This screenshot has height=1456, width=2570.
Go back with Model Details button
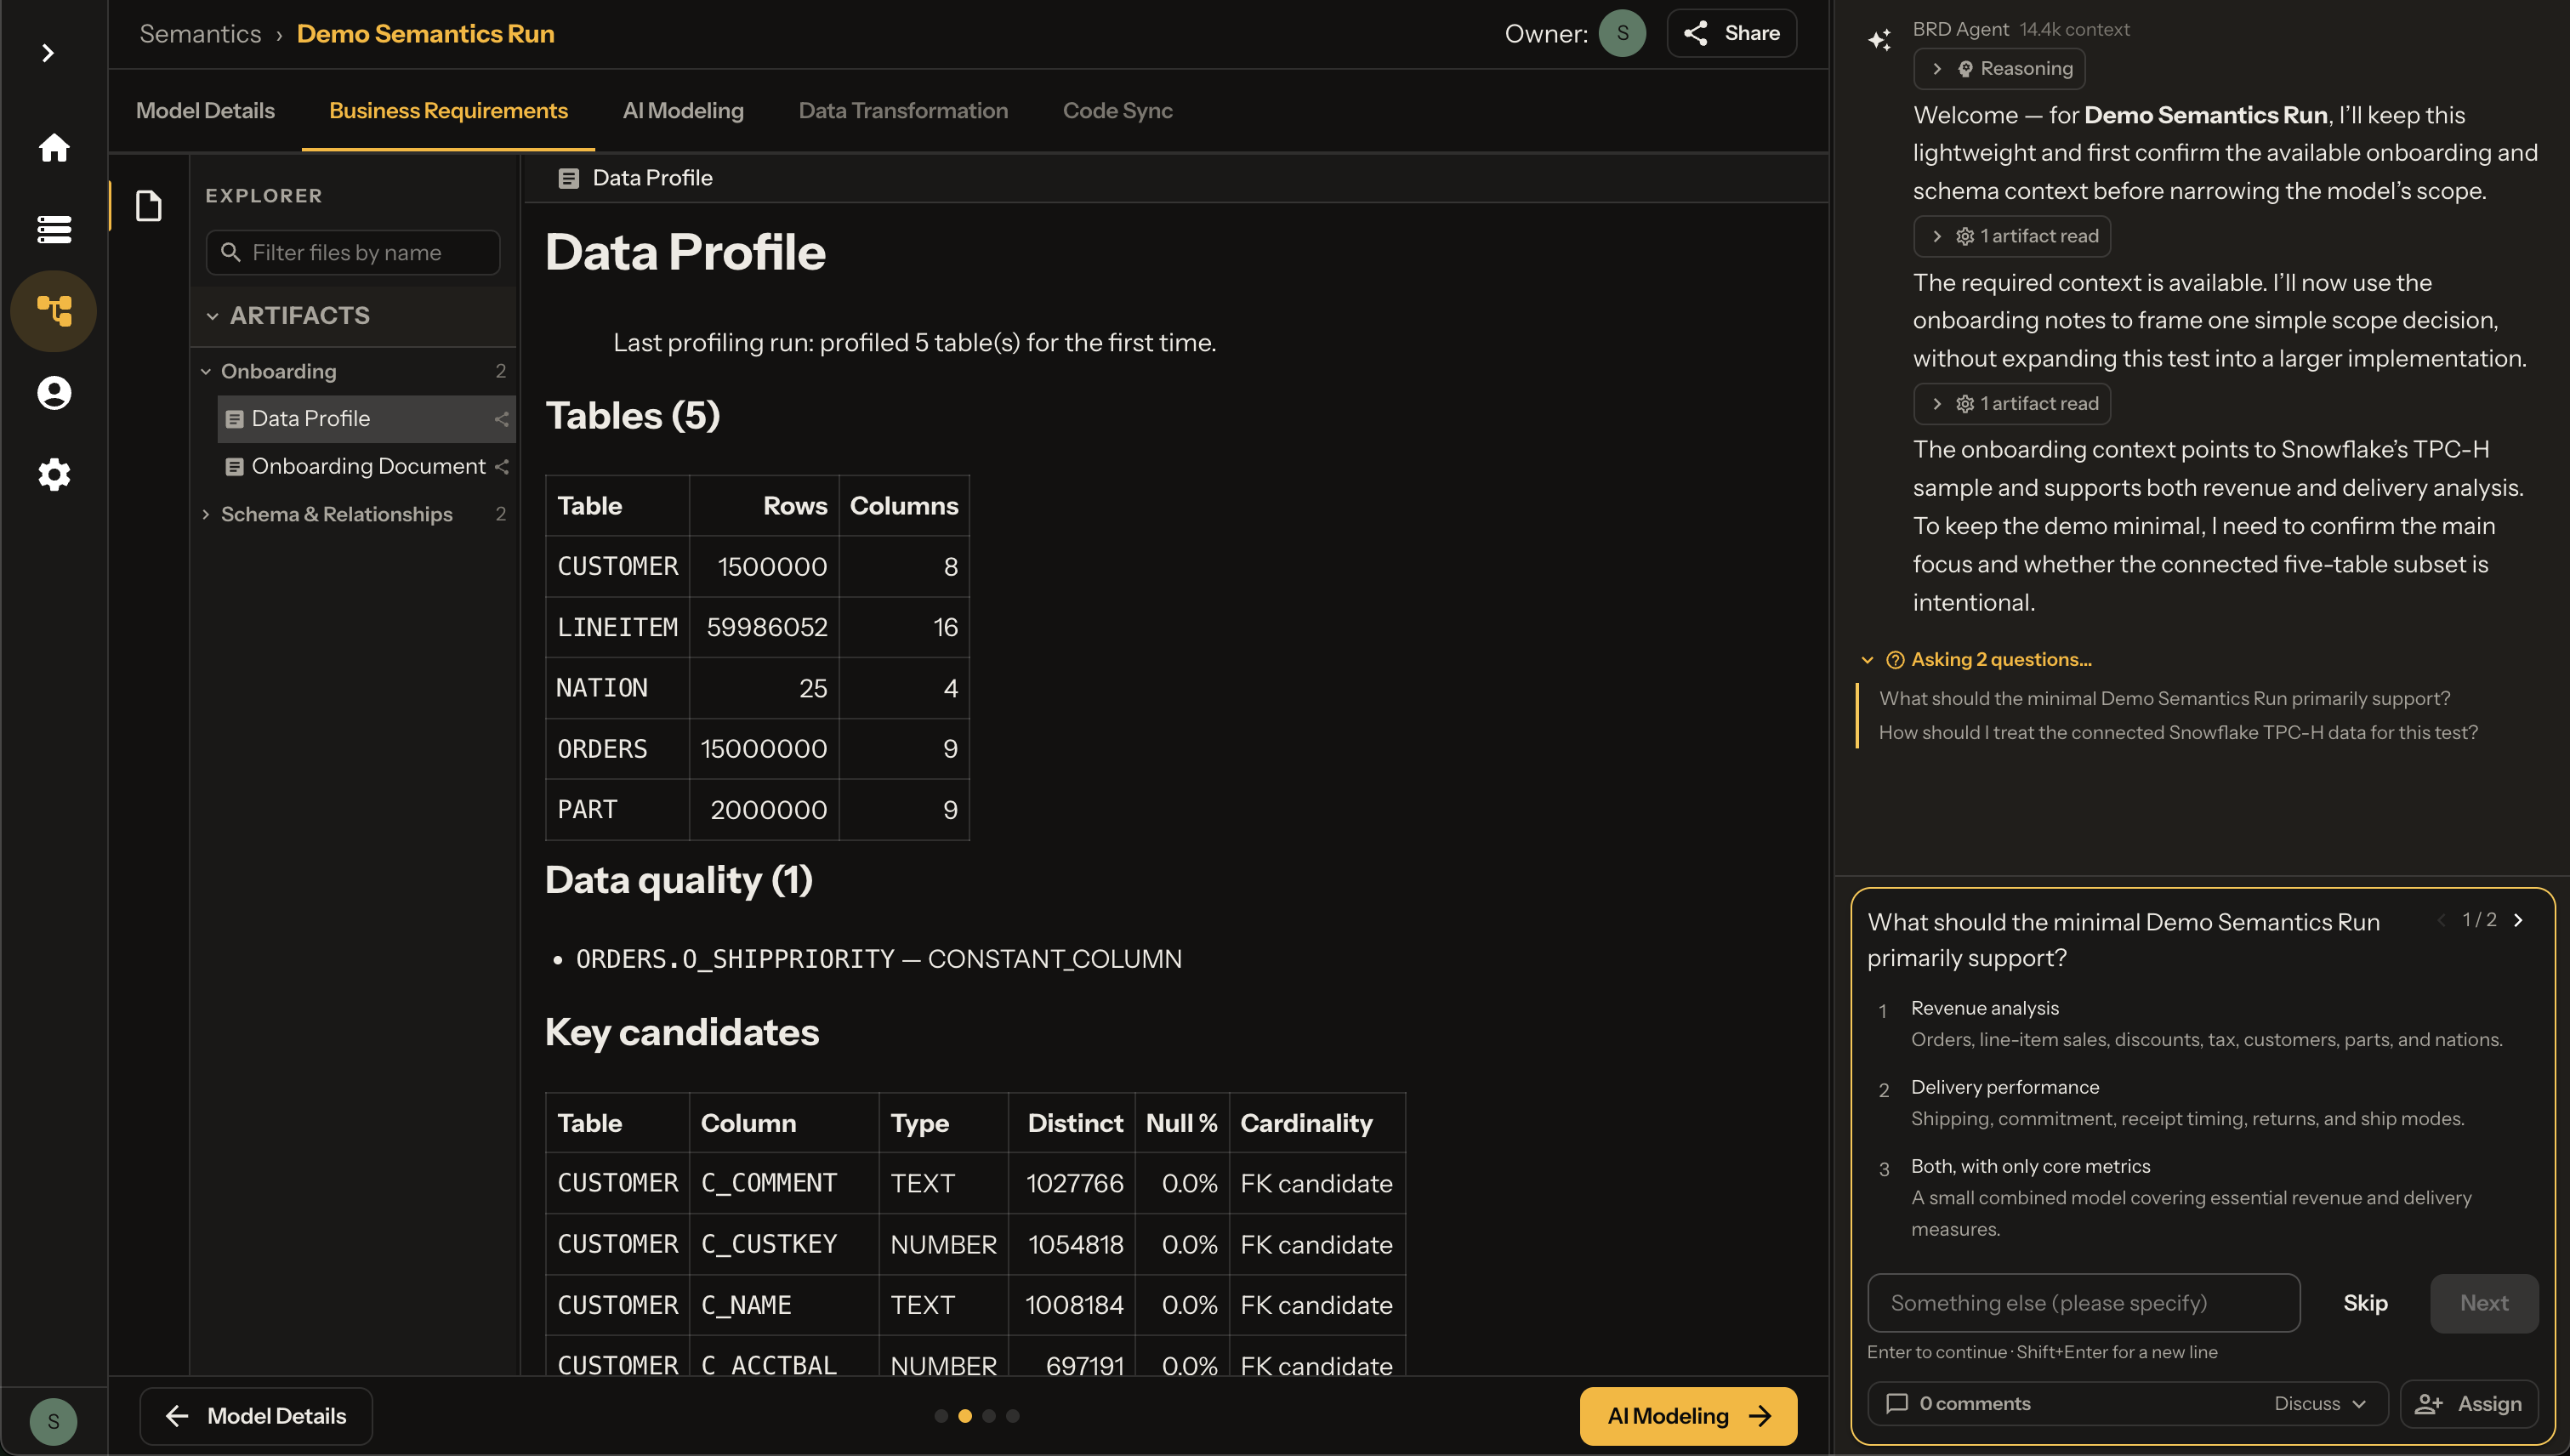(256, 1415)
